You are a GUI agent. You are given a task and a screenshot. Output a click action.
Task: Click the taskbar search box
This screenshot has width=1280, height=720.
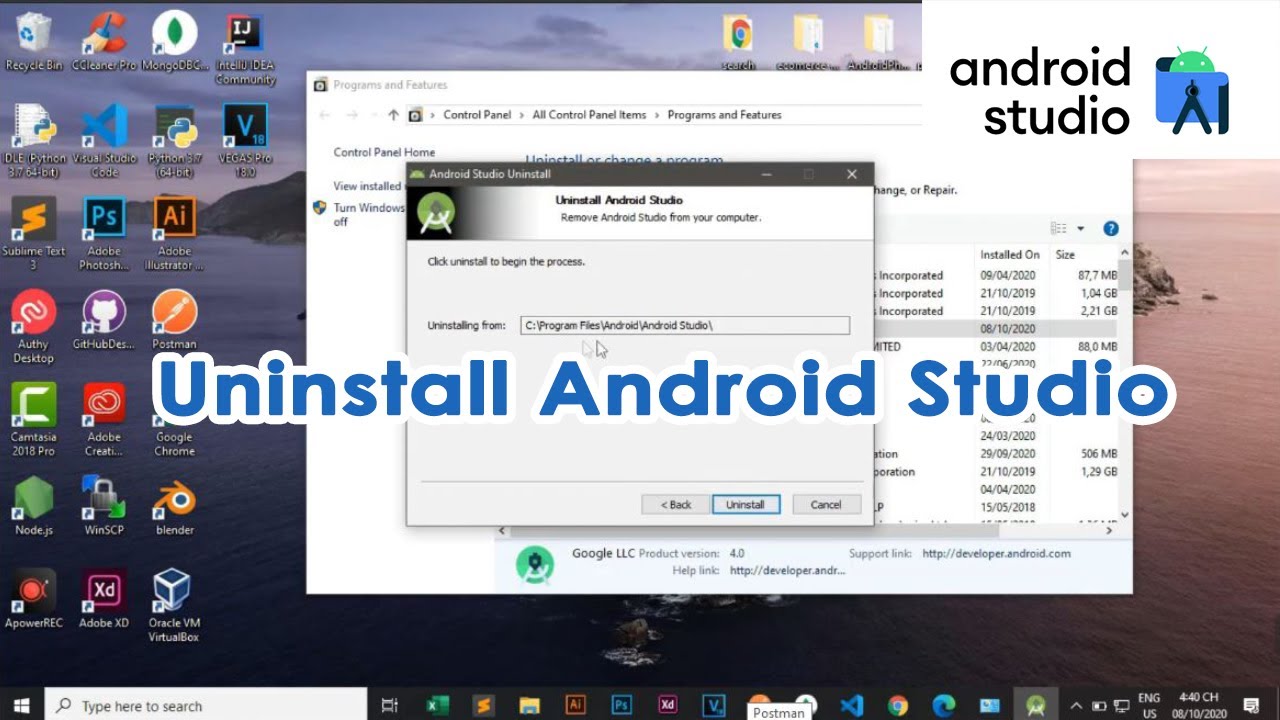click(x=207, y=705)
